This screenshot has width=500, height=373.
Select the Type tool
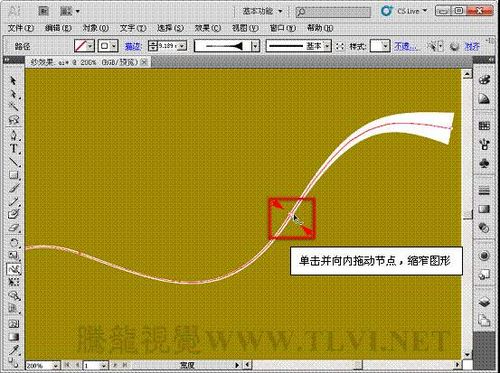coord(13,149)
